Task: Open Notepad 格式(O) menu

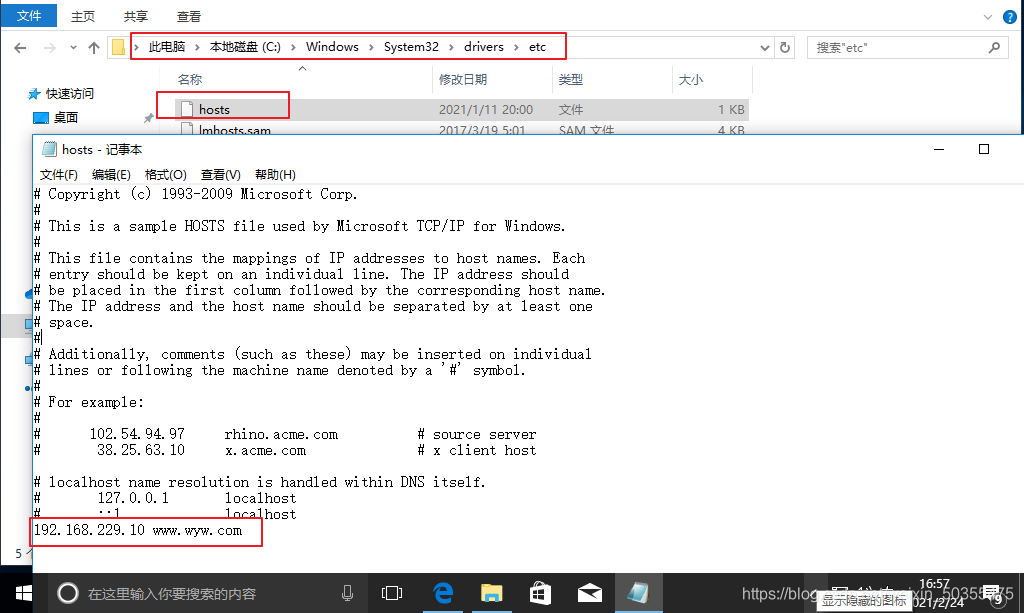Action: pos(165,174)
